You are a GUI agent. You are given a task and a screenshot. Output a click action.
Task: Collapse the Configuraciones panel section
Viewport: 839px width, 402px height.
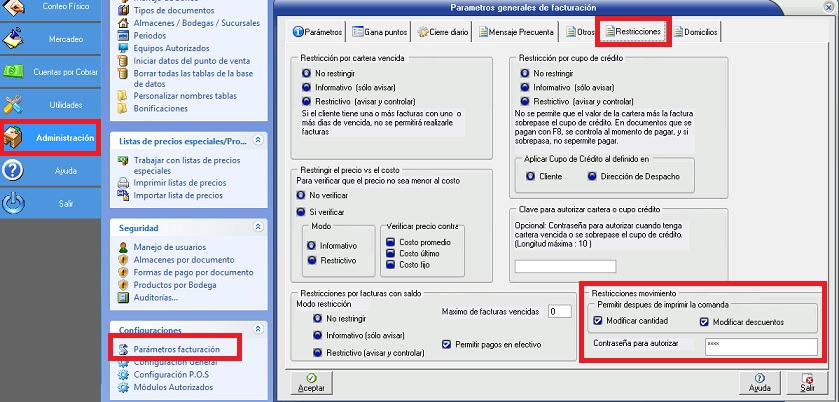click(258, 329)
